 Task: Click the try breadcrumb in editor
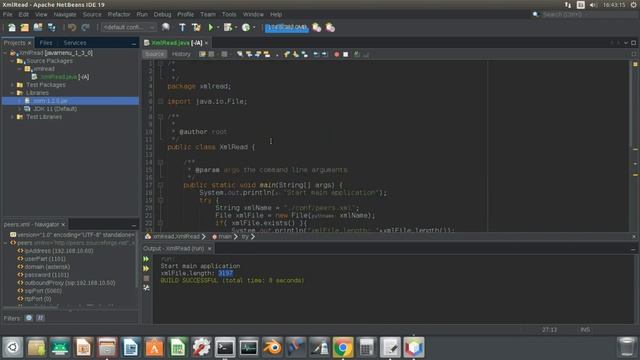tap(245, 237)
